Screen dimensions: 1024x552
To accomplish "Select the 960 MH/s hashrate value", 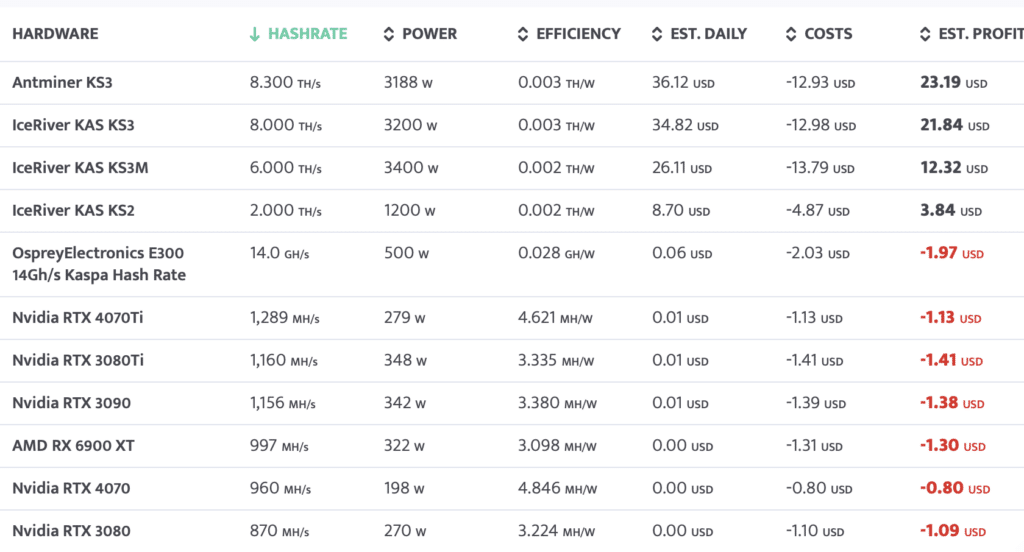I will (280, 488).
